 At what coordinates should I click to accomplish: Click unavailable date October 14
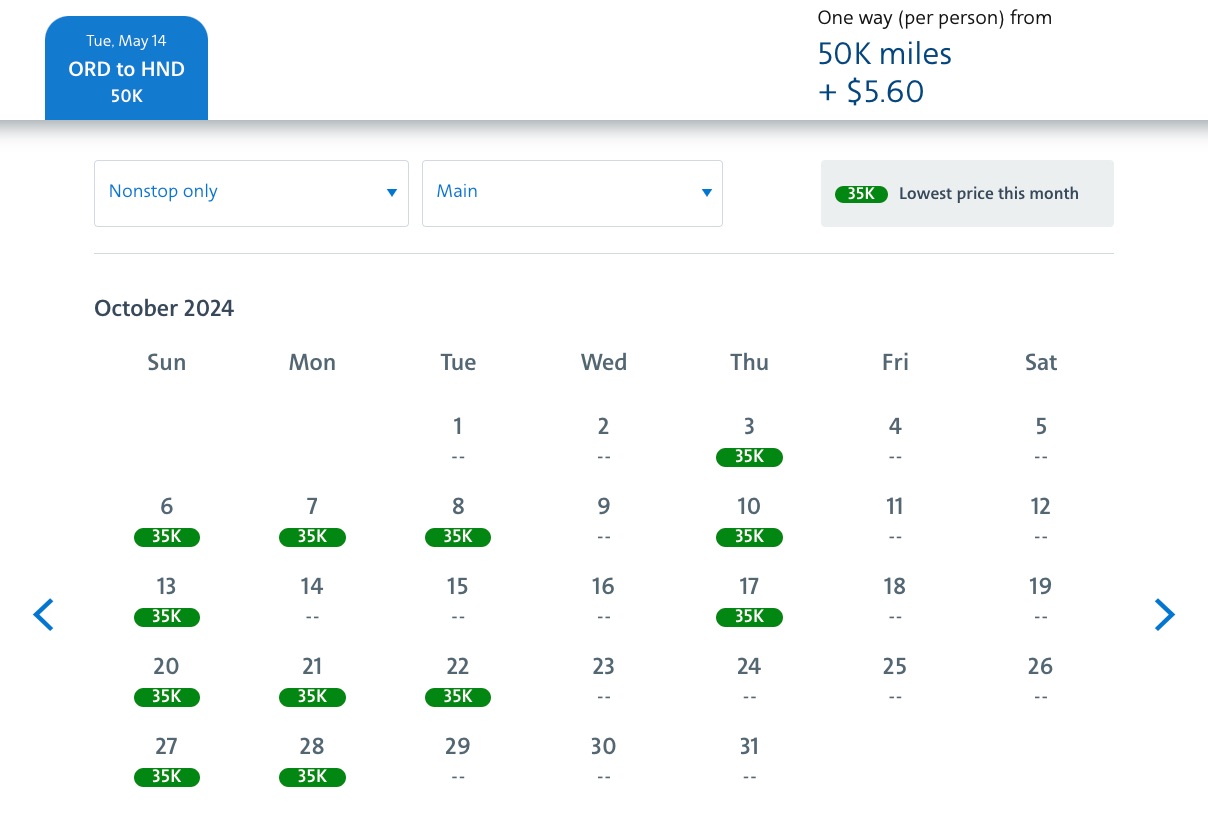coord(312,601)
